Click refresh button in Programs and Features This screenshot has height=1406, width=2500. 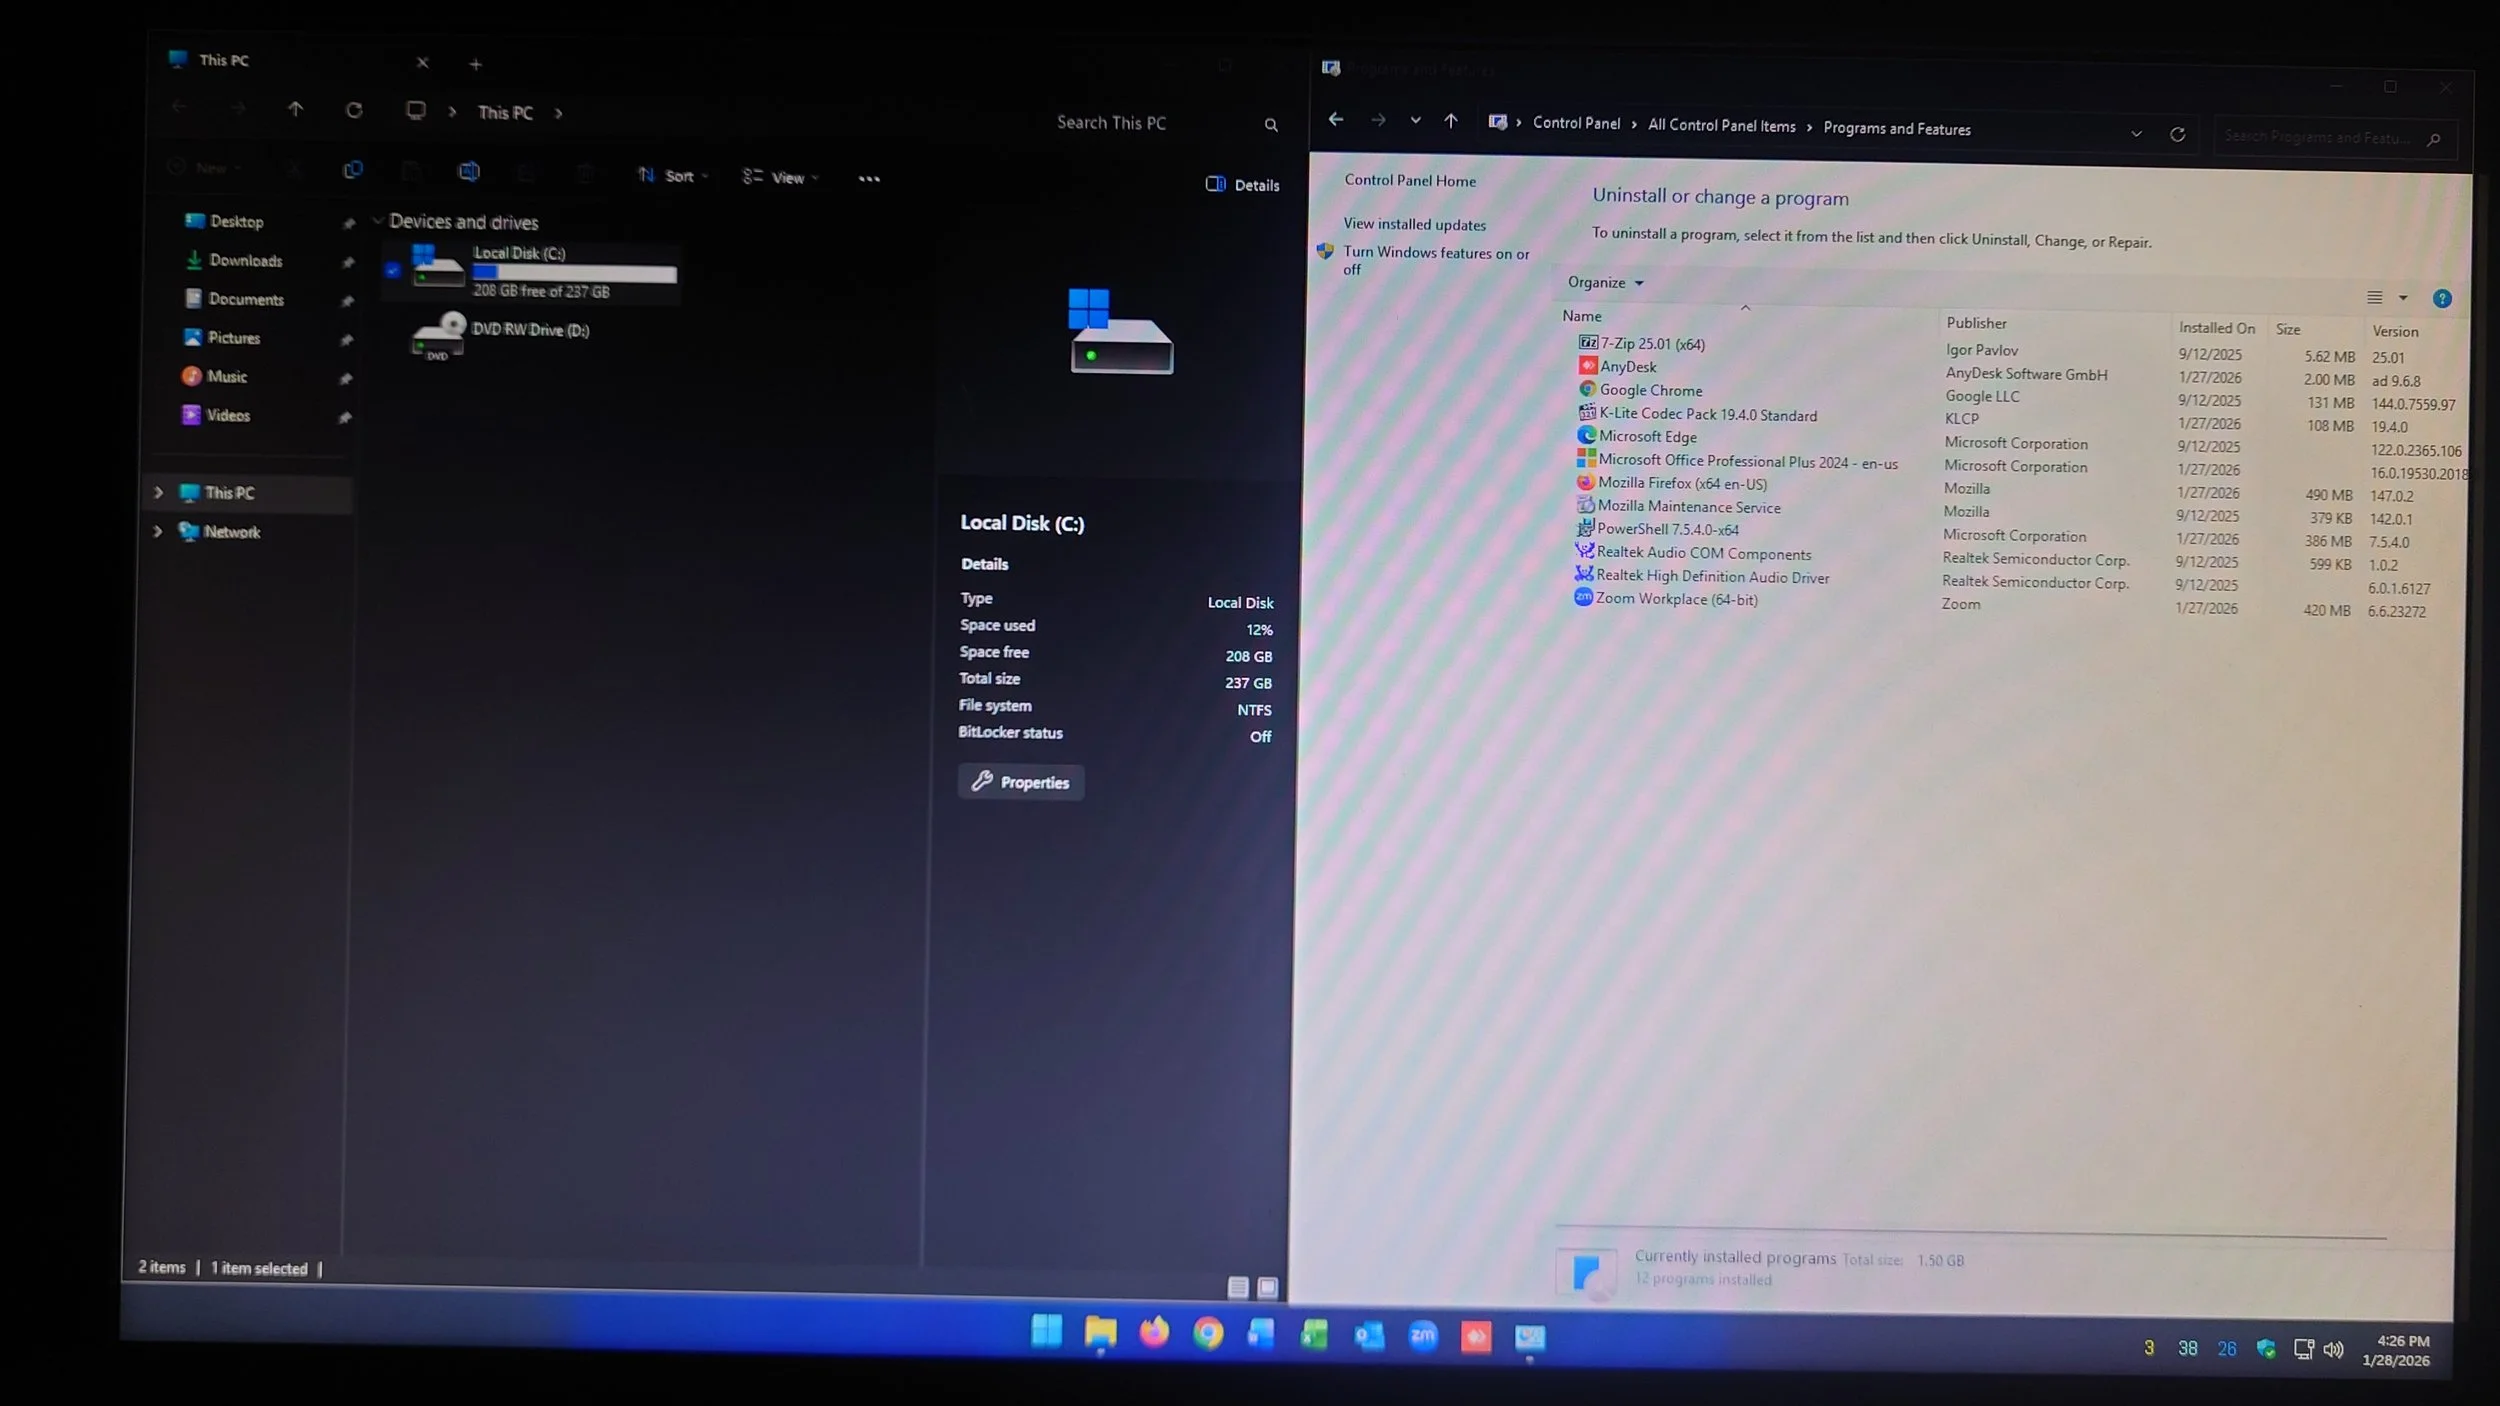[2177, 134]
